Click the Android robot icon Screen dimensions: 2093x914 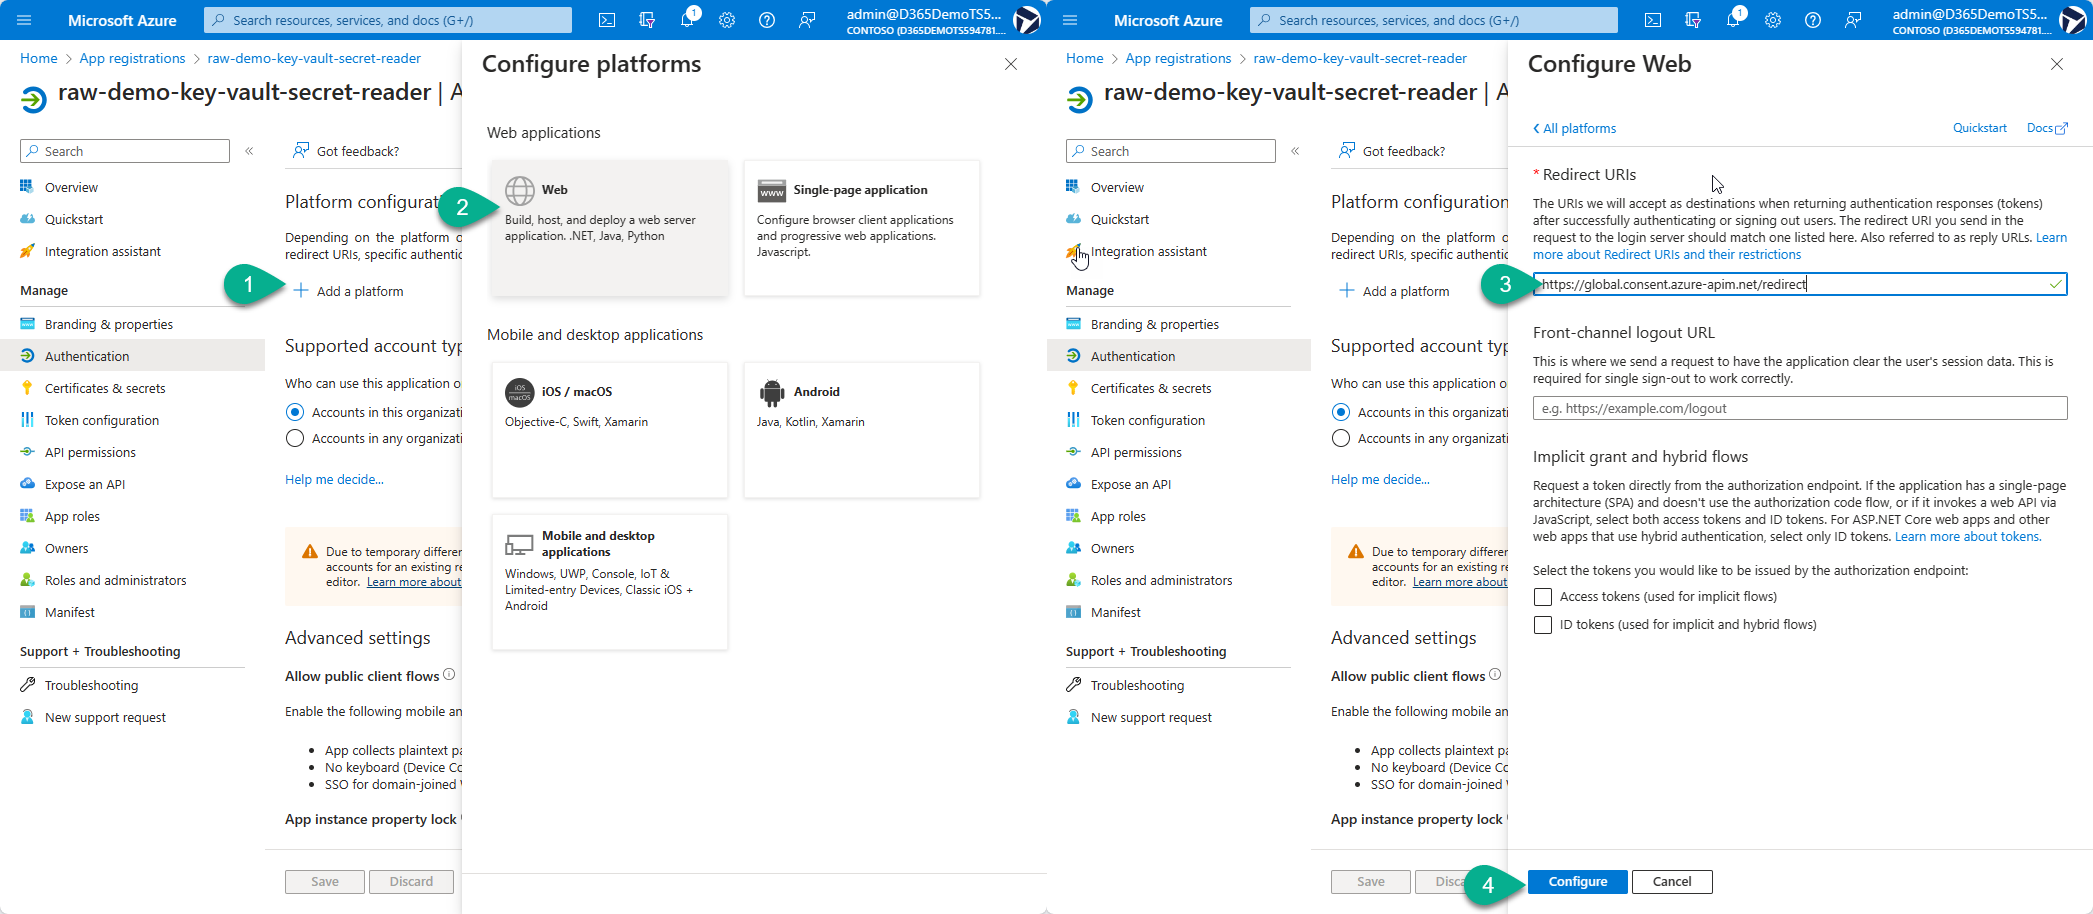pyautogui.click(x=772, y=392)
